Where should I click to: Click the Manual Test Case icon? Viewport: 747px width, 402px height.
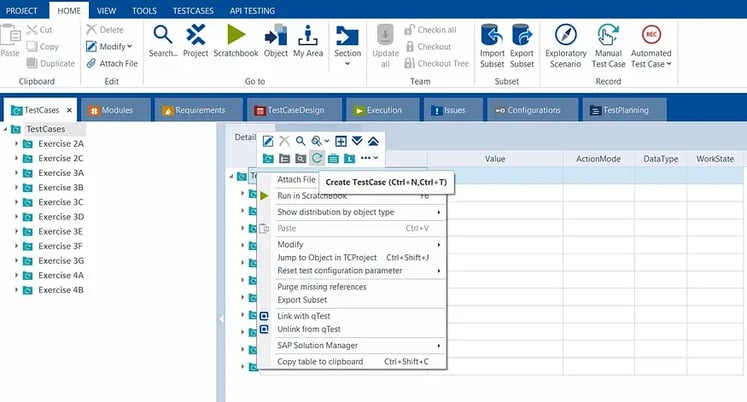click(608, 35)
